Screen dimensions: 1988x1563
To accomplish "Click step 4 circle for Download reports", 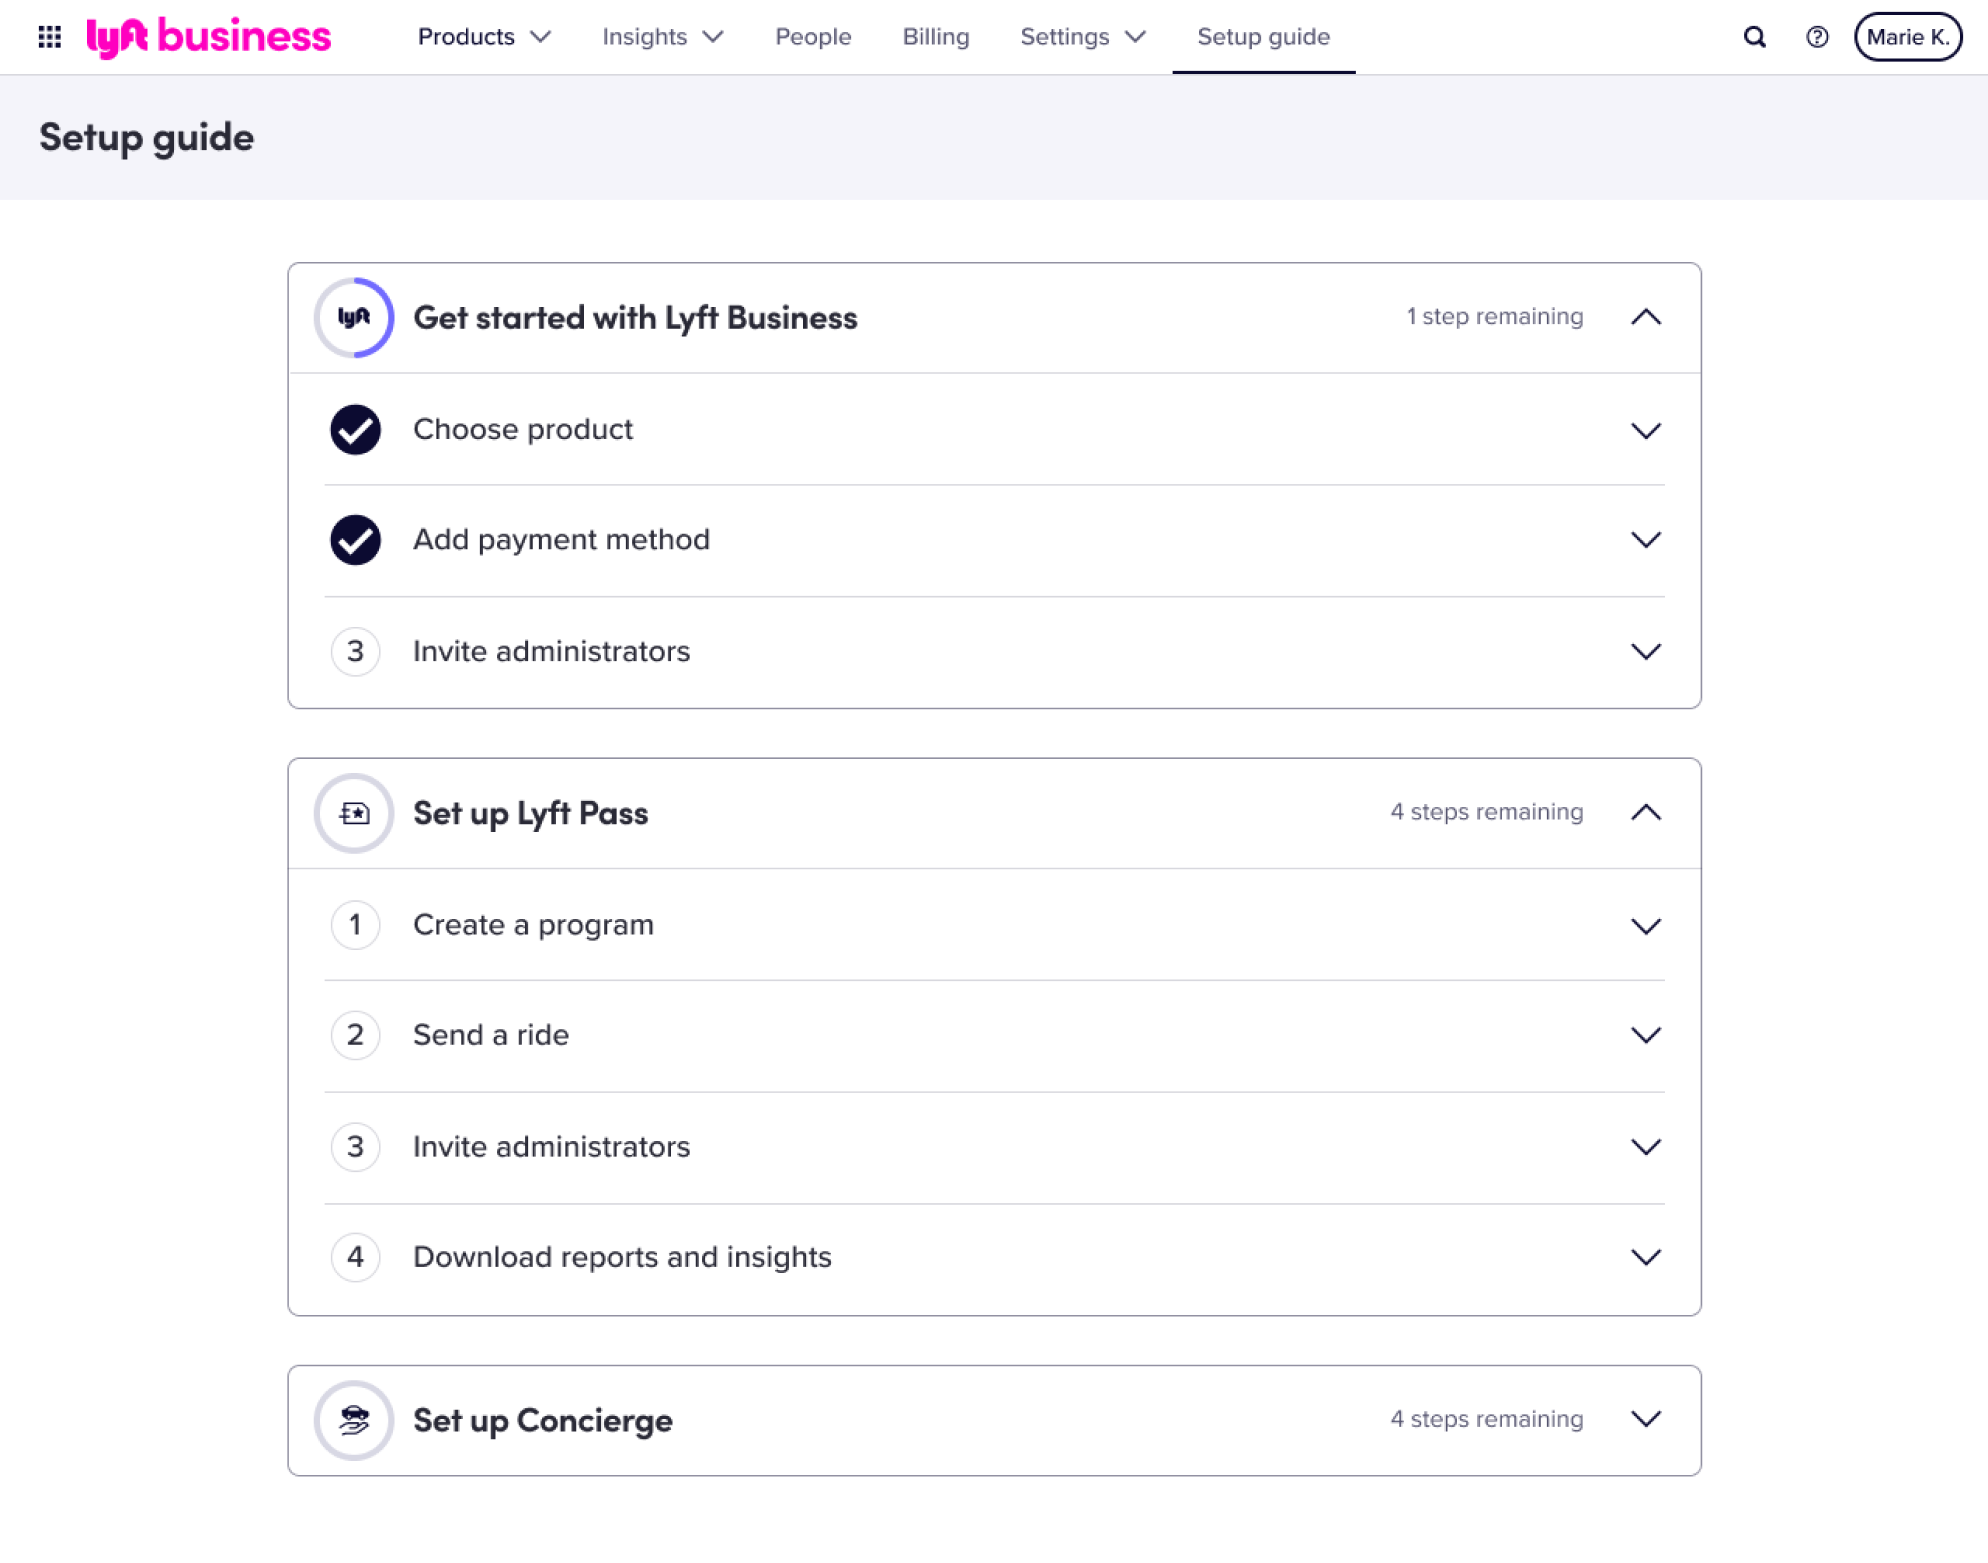I will 355,1257.
